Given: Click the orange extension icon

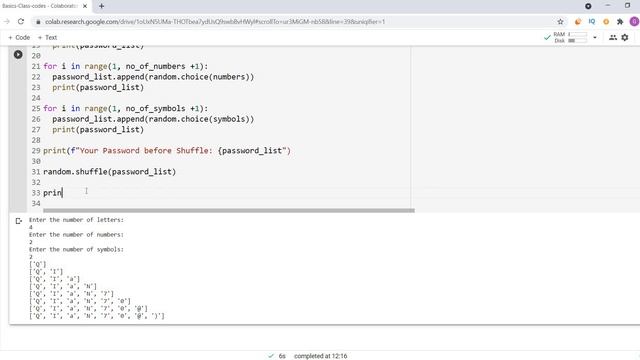Looking at the screenshot, I should tap(578, 22).
